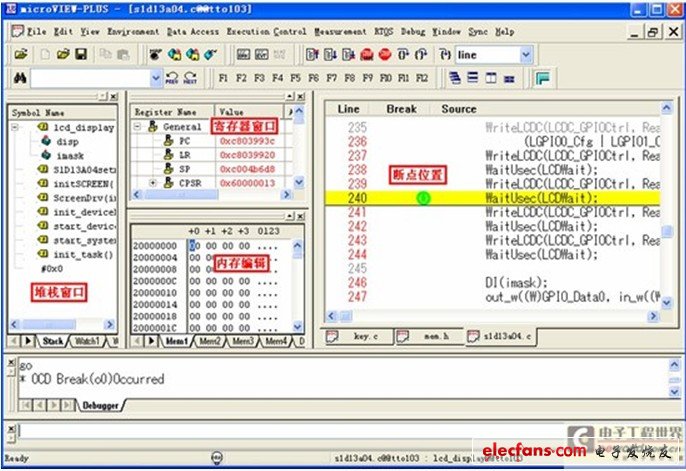The image size is (686, 471).
Task: Close the stack symbol panel
Action: point(113,96)
